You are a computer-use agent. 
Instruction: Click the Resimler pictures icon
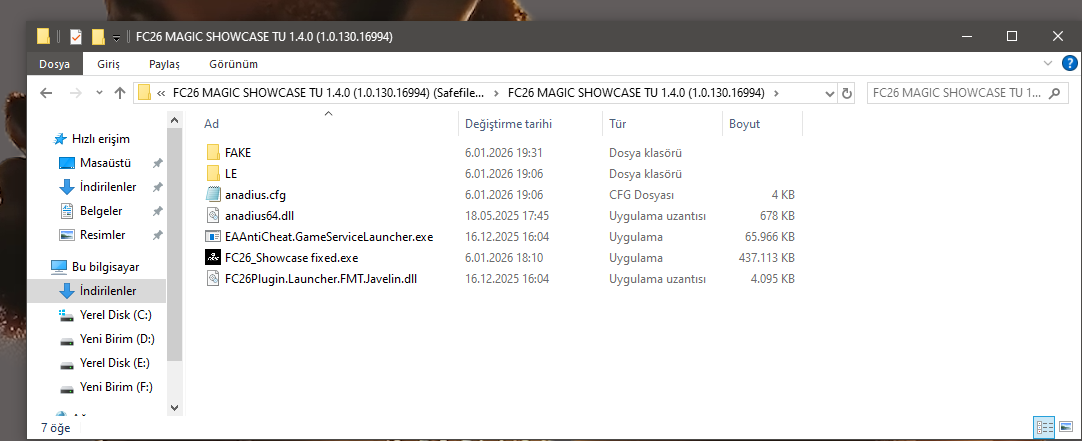[x=67, y=235]
